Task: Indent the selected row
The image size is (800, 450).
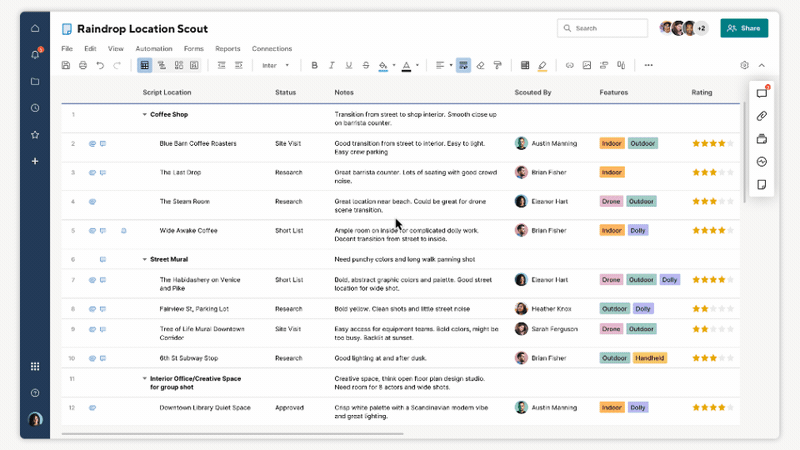Action: tap(238, 65)
